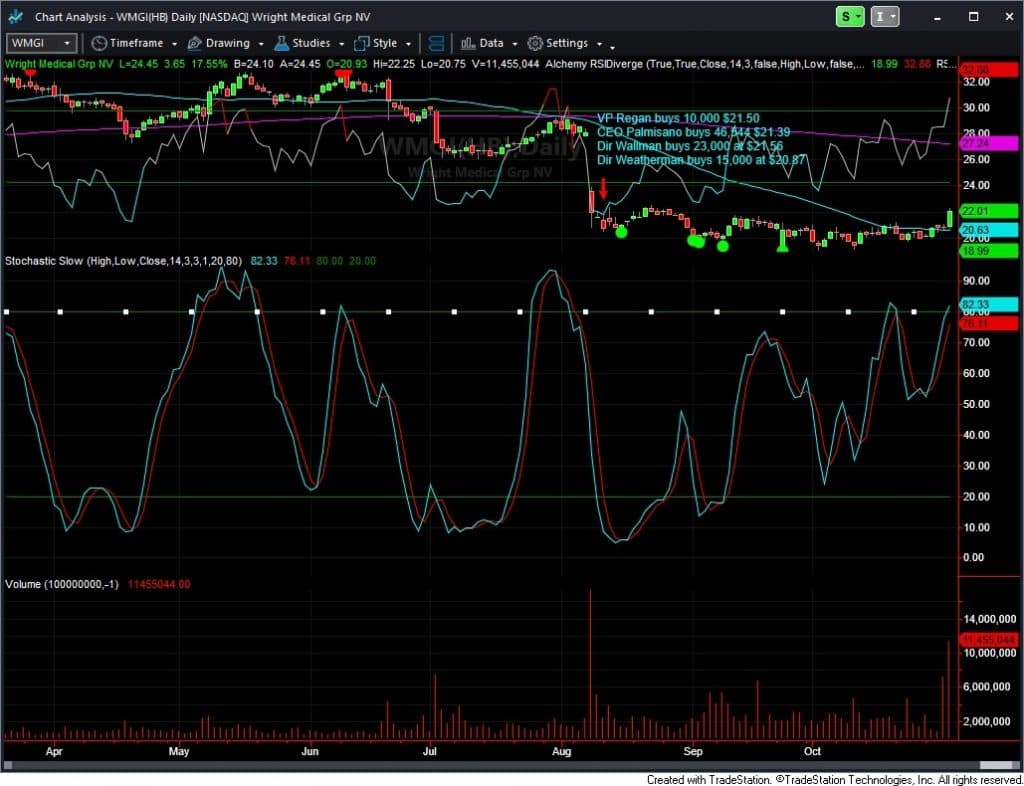The width and height of the screenshot is (1024, 786).
Task: Click the Studies flask icon
Action: (x=281, y=43)
